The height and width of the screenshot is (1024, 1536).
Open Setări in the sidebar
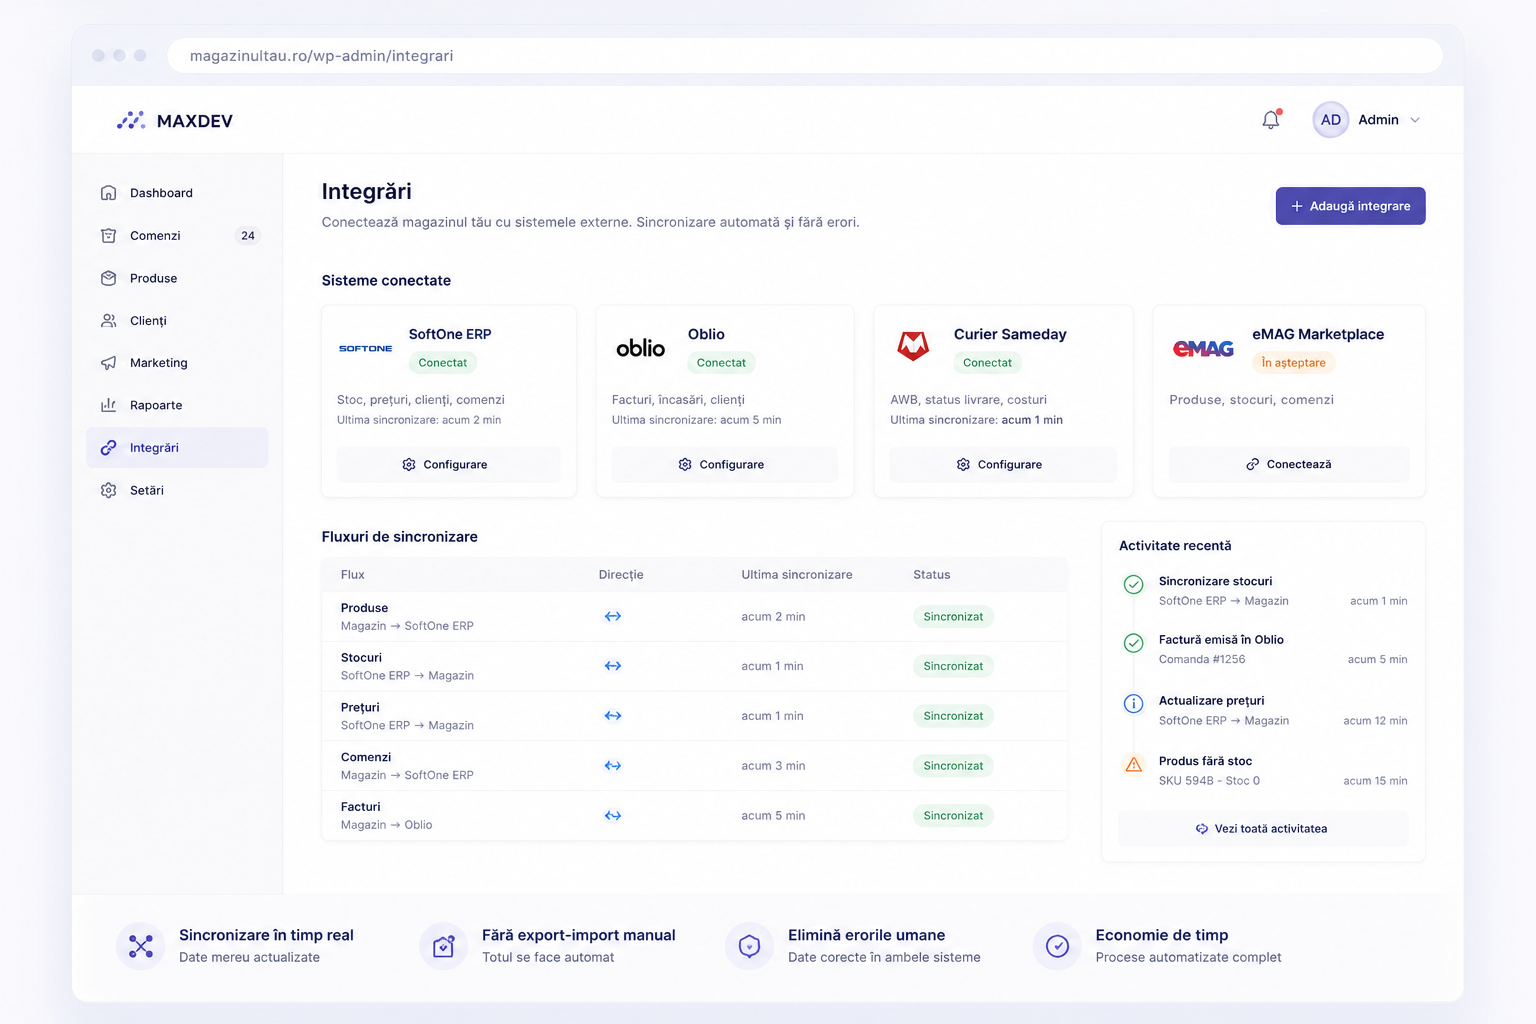(177, 490)
